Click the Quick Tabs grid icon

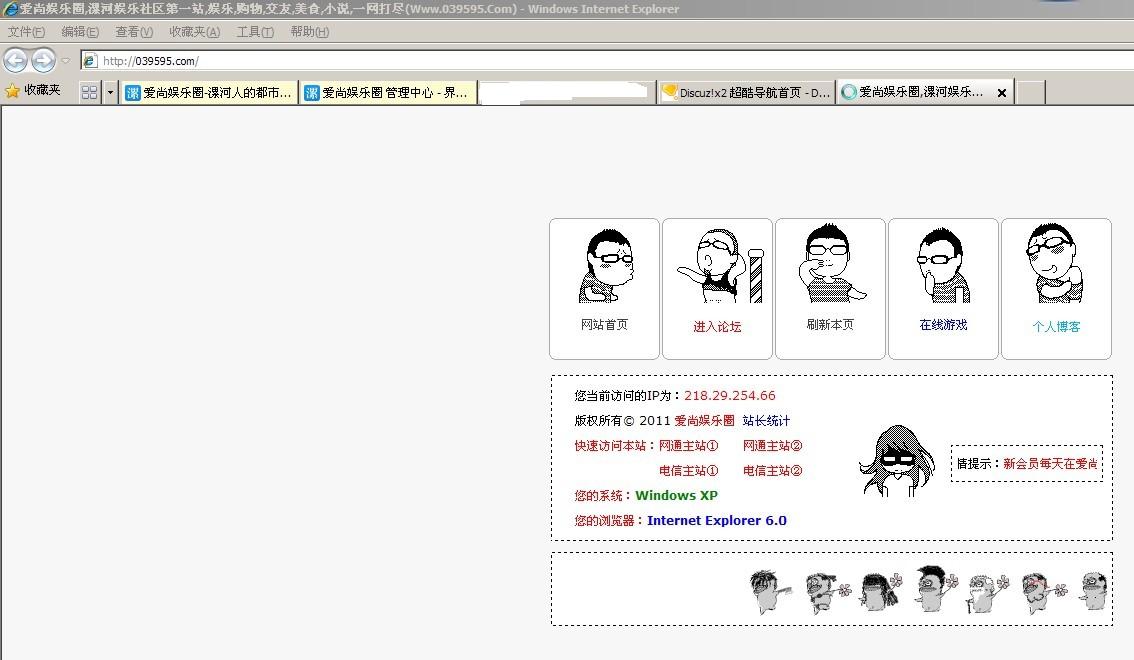coord(89,91)
